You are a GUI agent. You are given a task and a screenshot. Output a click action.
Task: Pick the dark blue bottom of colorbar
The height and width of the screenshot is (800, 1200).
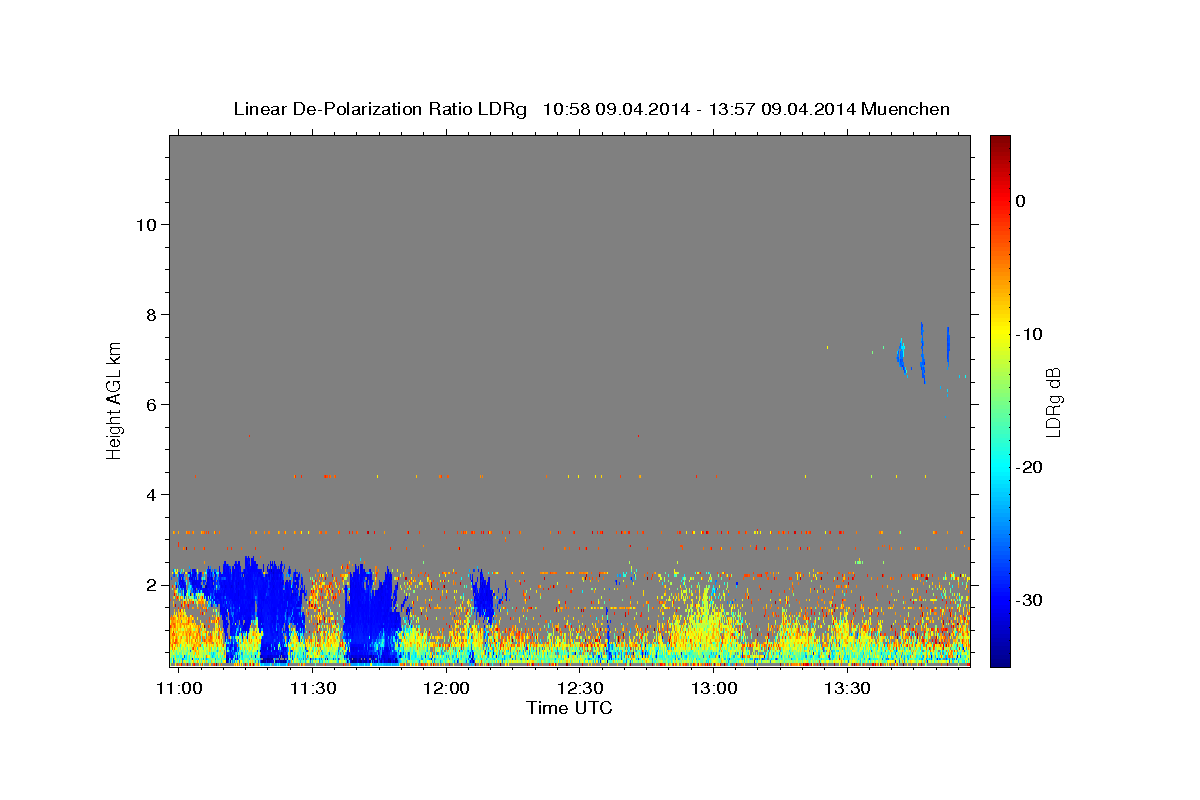(1000, 658)
